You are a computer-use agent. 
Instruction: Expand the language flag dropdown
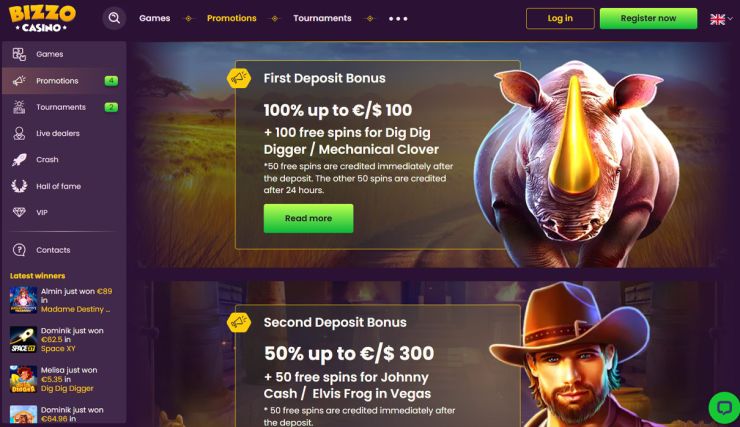[x=722, y=19]
